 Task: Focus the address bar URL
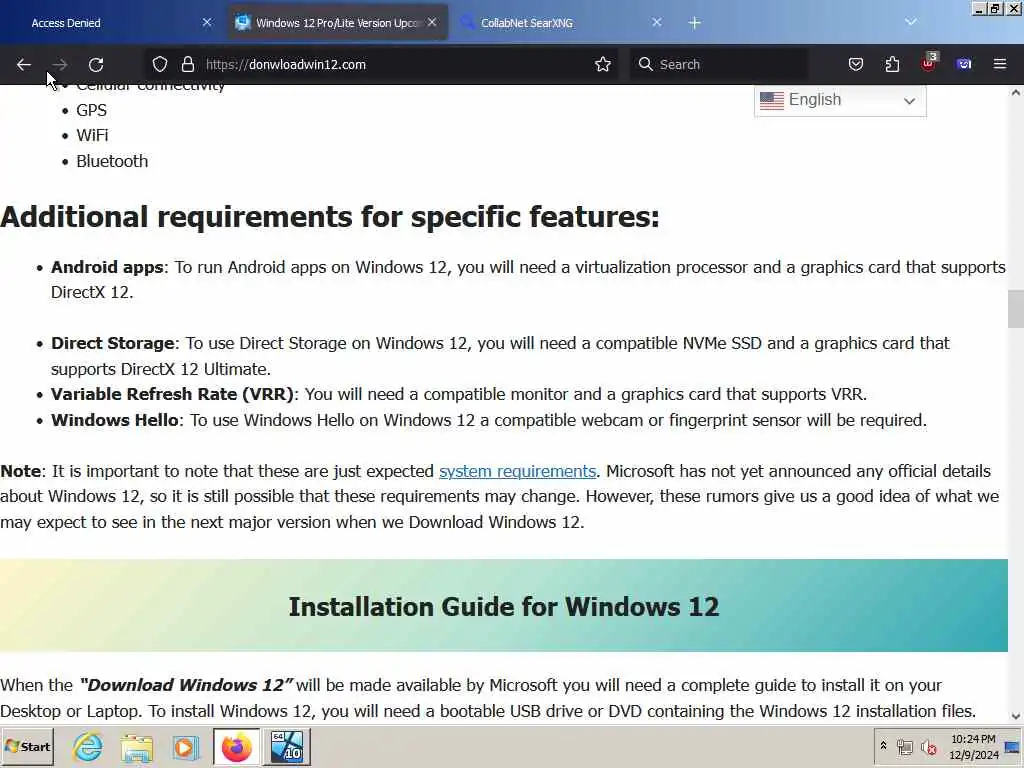click(x=392, y=64)
